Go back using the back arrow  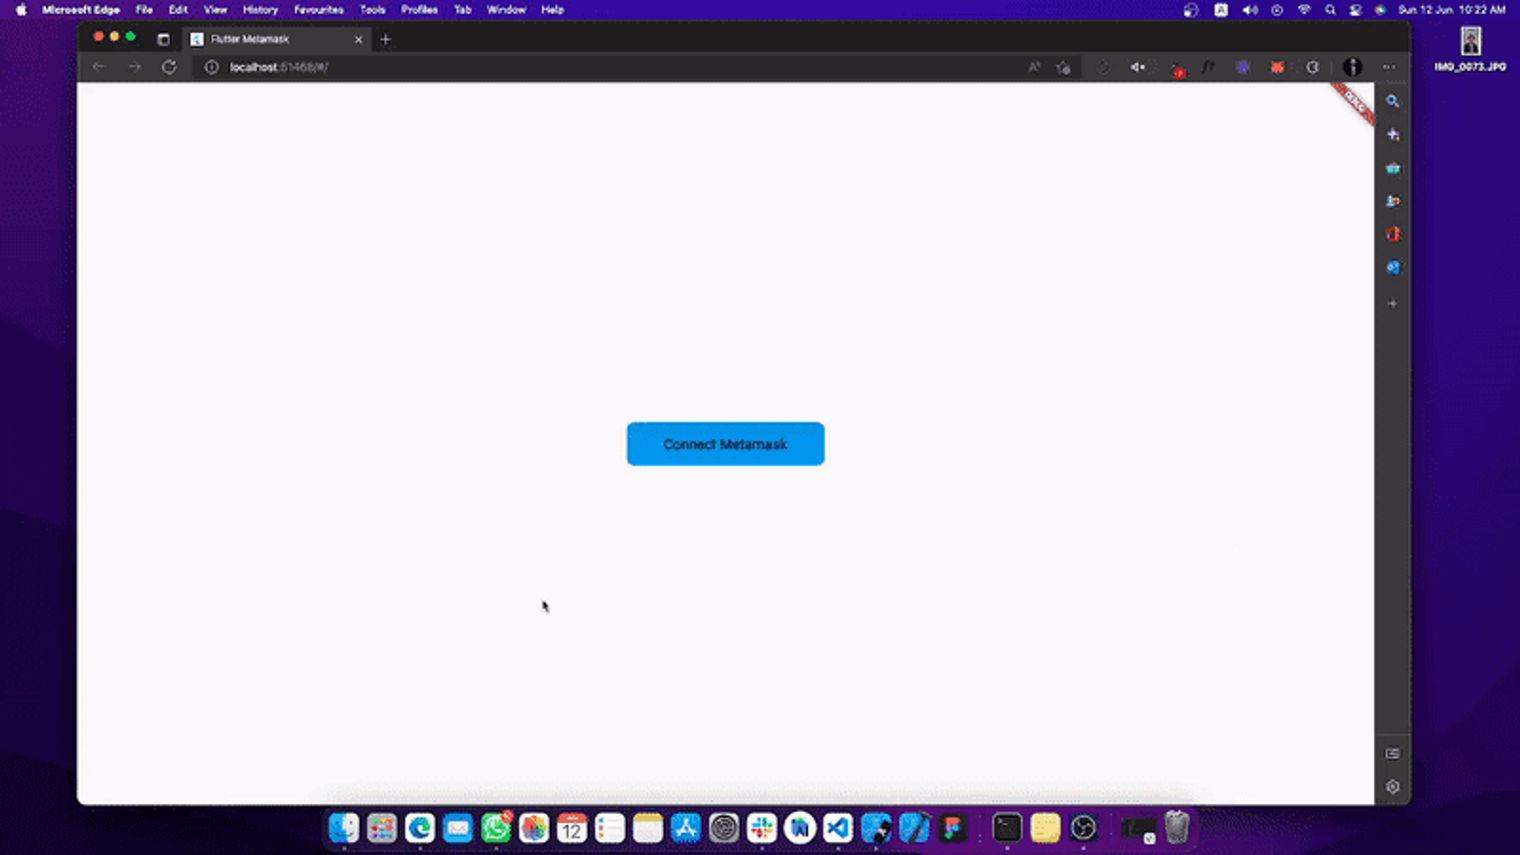98,67
